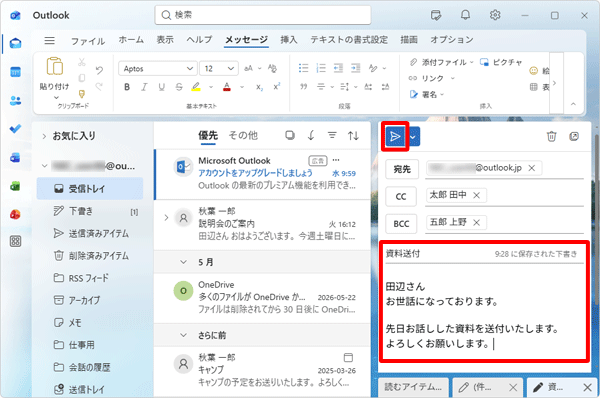
Task: Apply yellow text highlight color
Action: point(196,87)
